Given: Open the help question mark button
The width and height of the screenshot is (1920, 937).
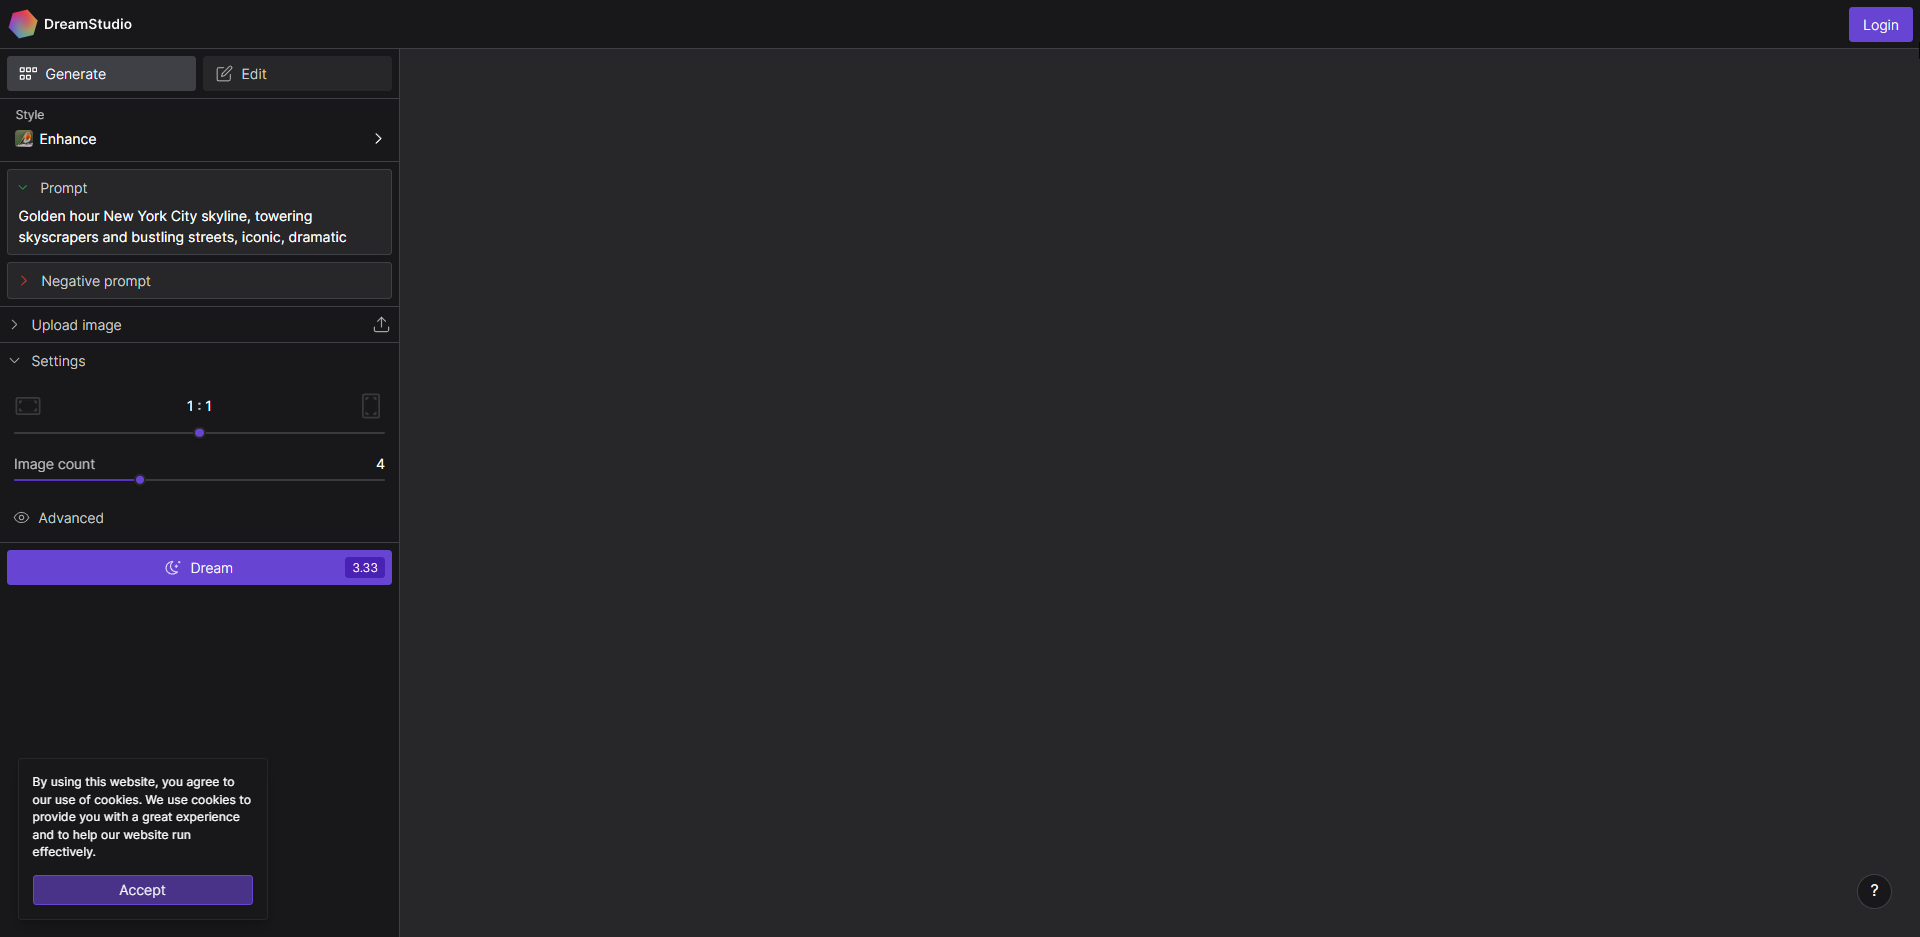Looking at the screenshot, I should pyautogui.click(x=1874, y=891).
